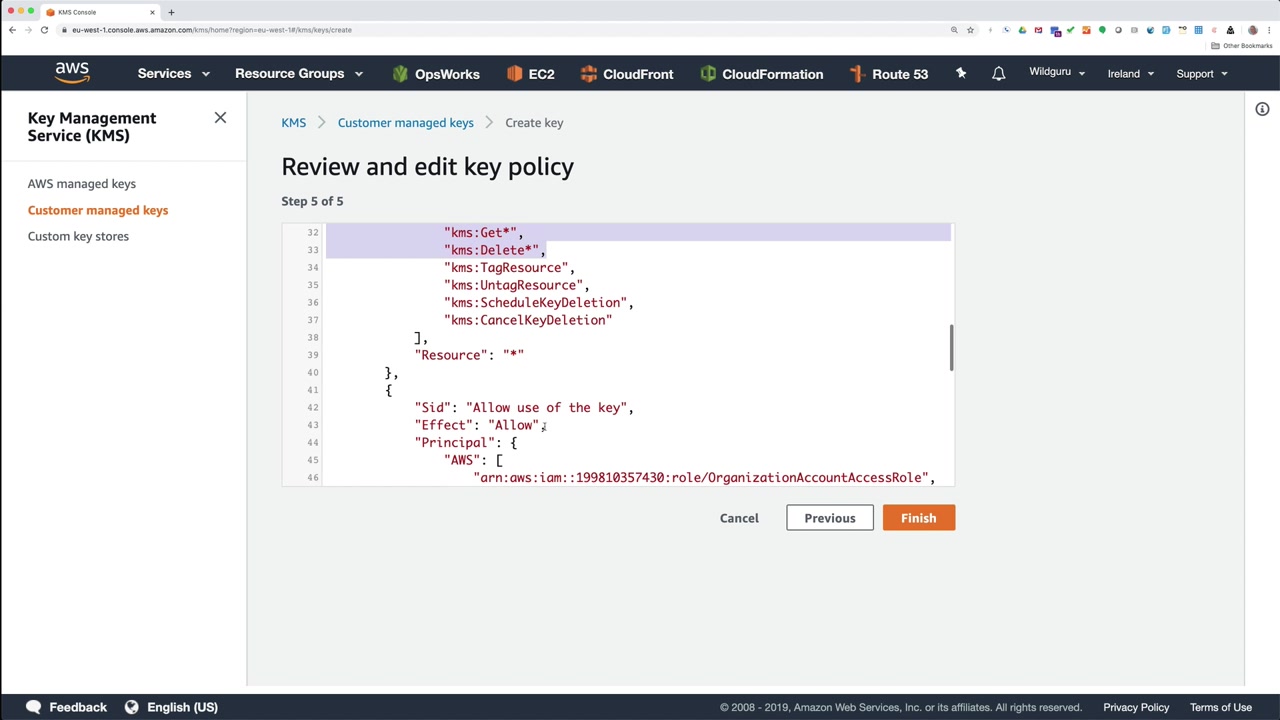Click policy line "kms:TagResource"

click(509, 268)
